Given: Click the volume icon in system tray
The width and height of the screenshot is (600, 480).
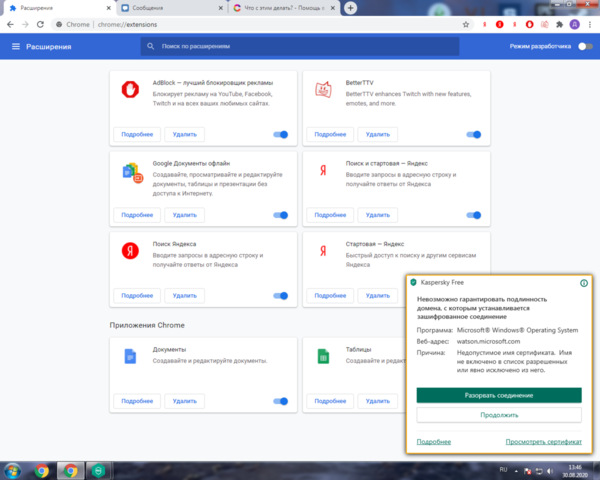Looking at the screenshot, I should click(x=550, y=471).
